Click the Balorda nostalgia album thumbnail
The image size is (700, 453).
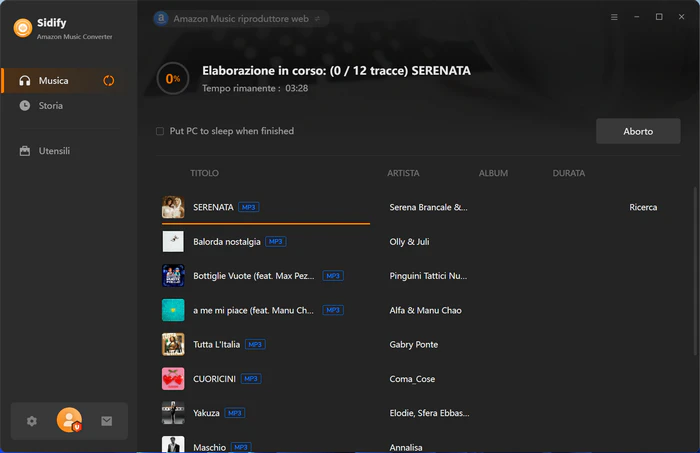coord(173,241)
